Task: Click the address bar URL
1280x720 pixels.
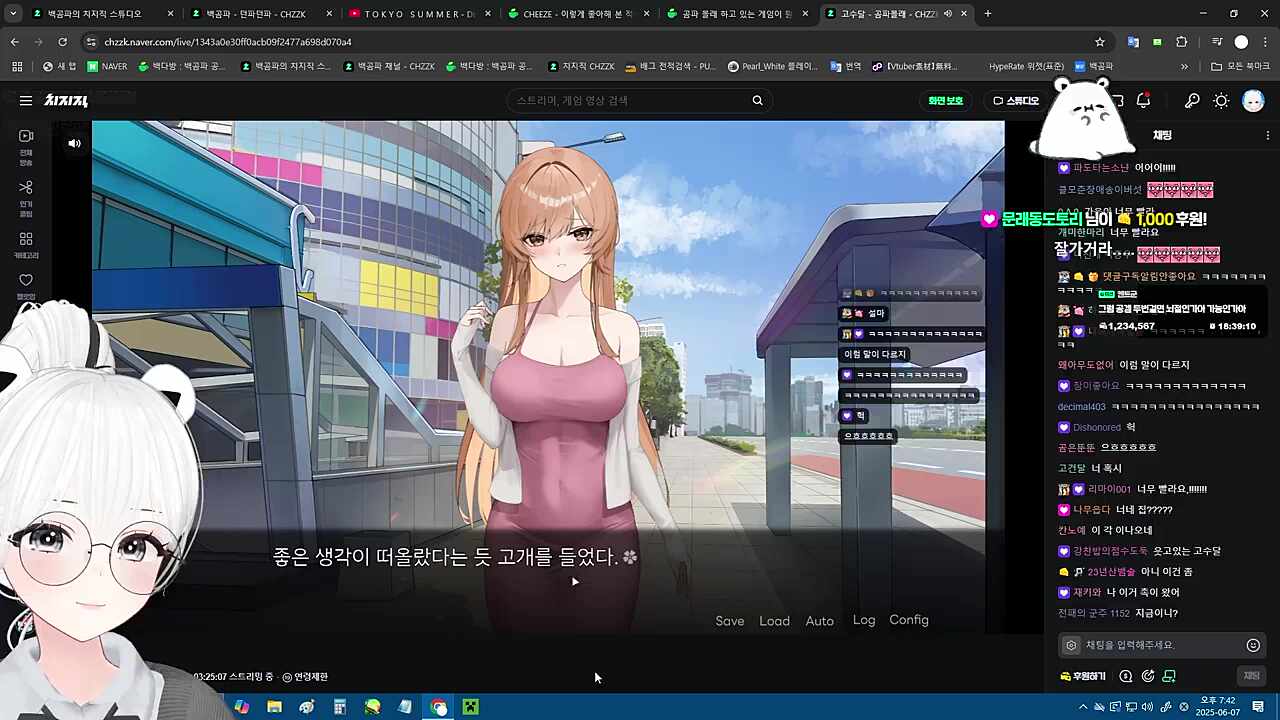Action: click(x=228, y=42)
